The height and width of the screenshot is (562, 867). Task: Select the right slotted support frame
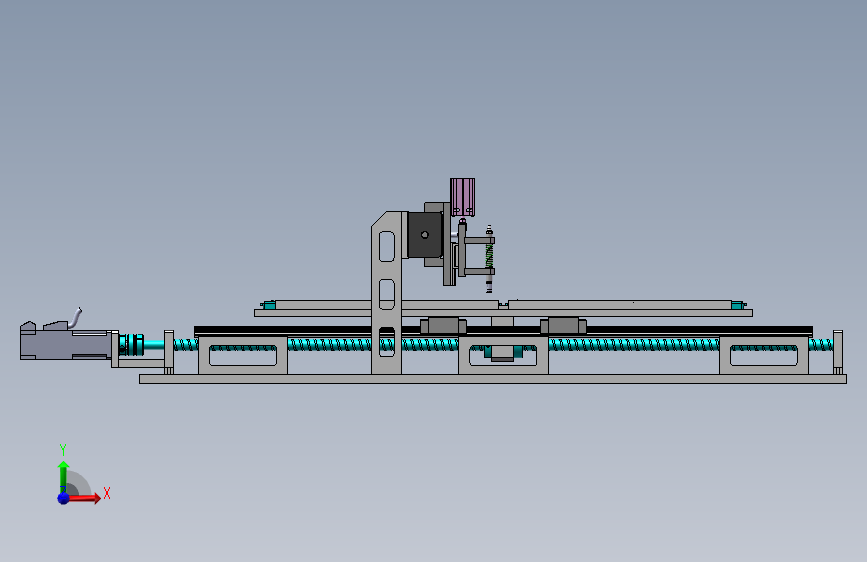coord(764,356)
